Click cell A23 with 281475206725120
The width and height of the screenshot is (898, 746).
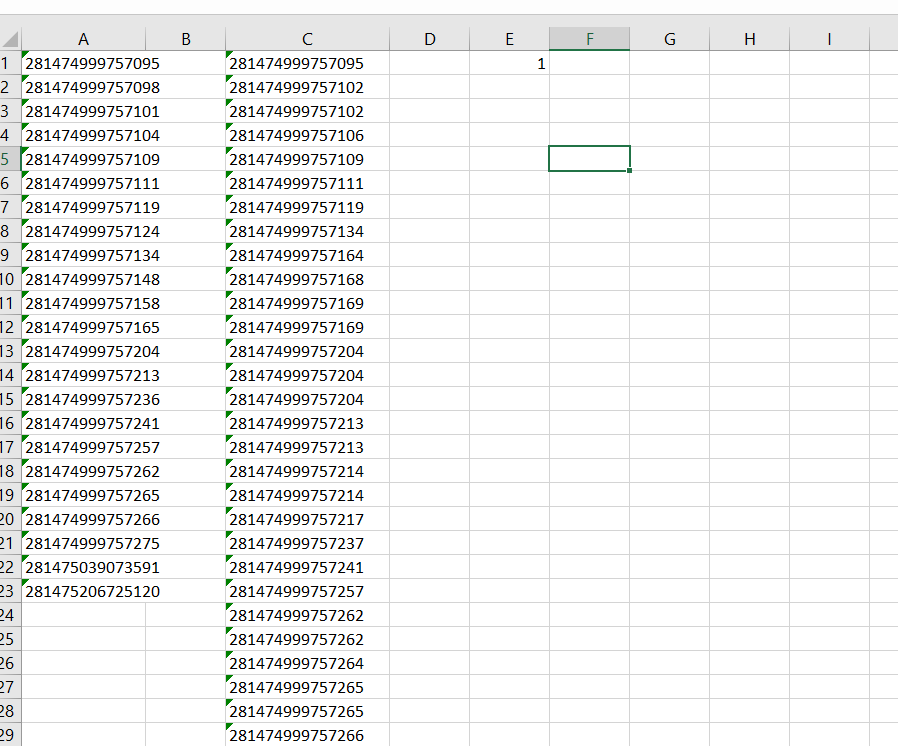point(84,591)
